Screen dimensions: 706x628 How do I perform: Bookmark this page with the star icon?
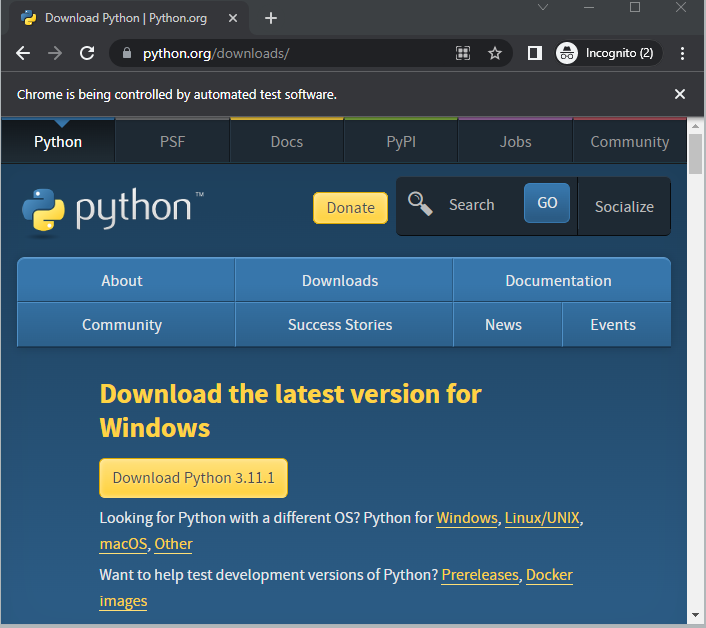(x=495, y=53)
